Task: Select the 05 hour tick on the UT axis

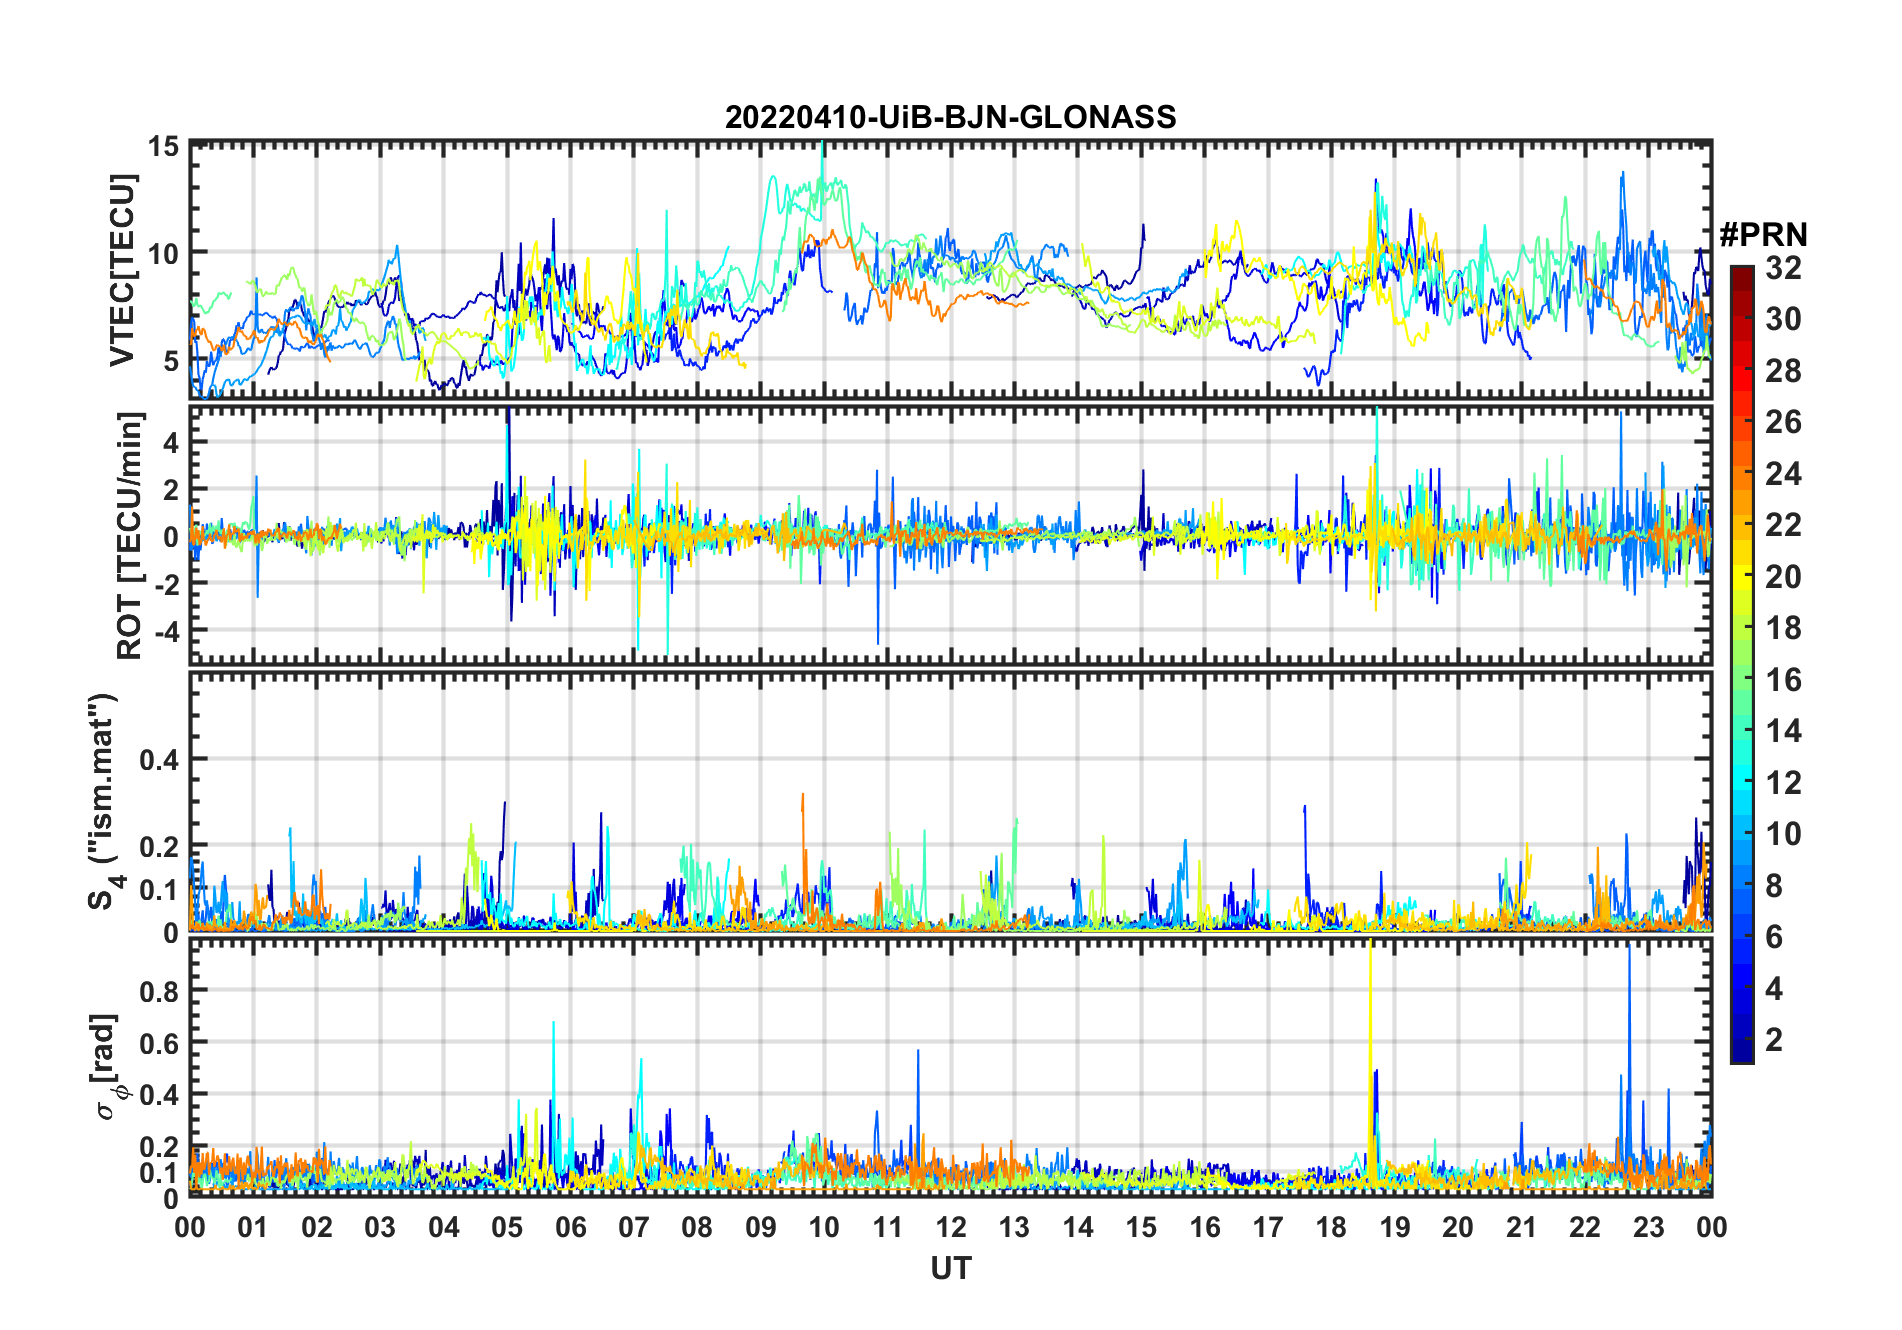Action: pyautogui.click(x=507, y=1227)
